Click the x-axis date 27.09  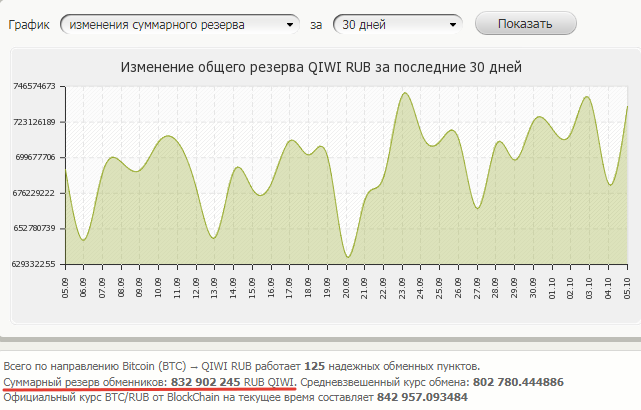click(477, 288)
